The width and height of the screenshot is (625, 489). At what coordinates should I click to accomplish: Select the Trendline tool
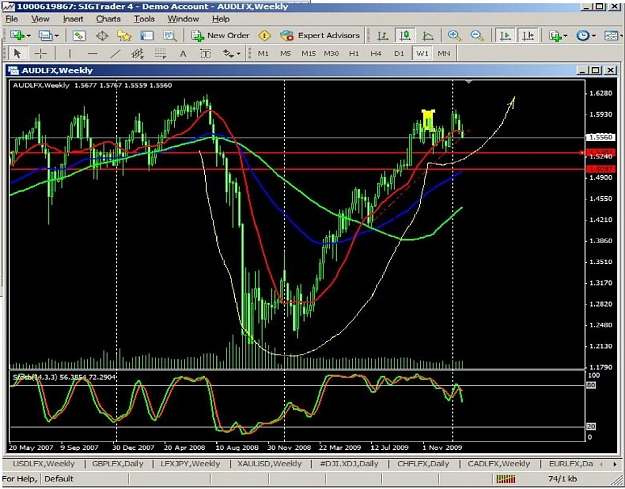(x=115, y=53)
